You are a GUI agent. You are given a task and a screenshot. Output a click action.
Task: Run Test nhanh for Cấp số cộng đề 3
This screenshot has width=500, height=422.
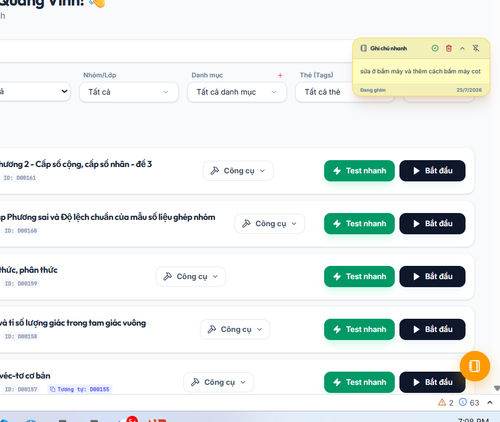pos(359,171)
